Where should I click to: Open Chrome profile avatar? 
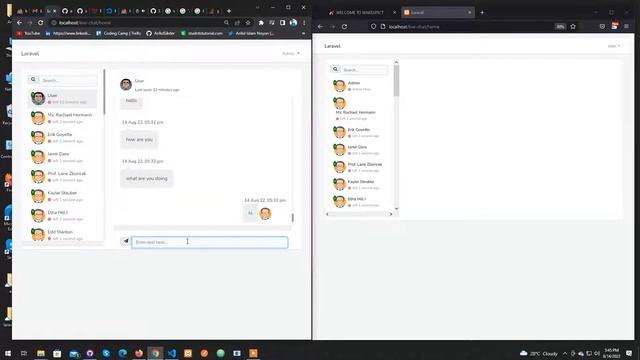pos(293,23)
